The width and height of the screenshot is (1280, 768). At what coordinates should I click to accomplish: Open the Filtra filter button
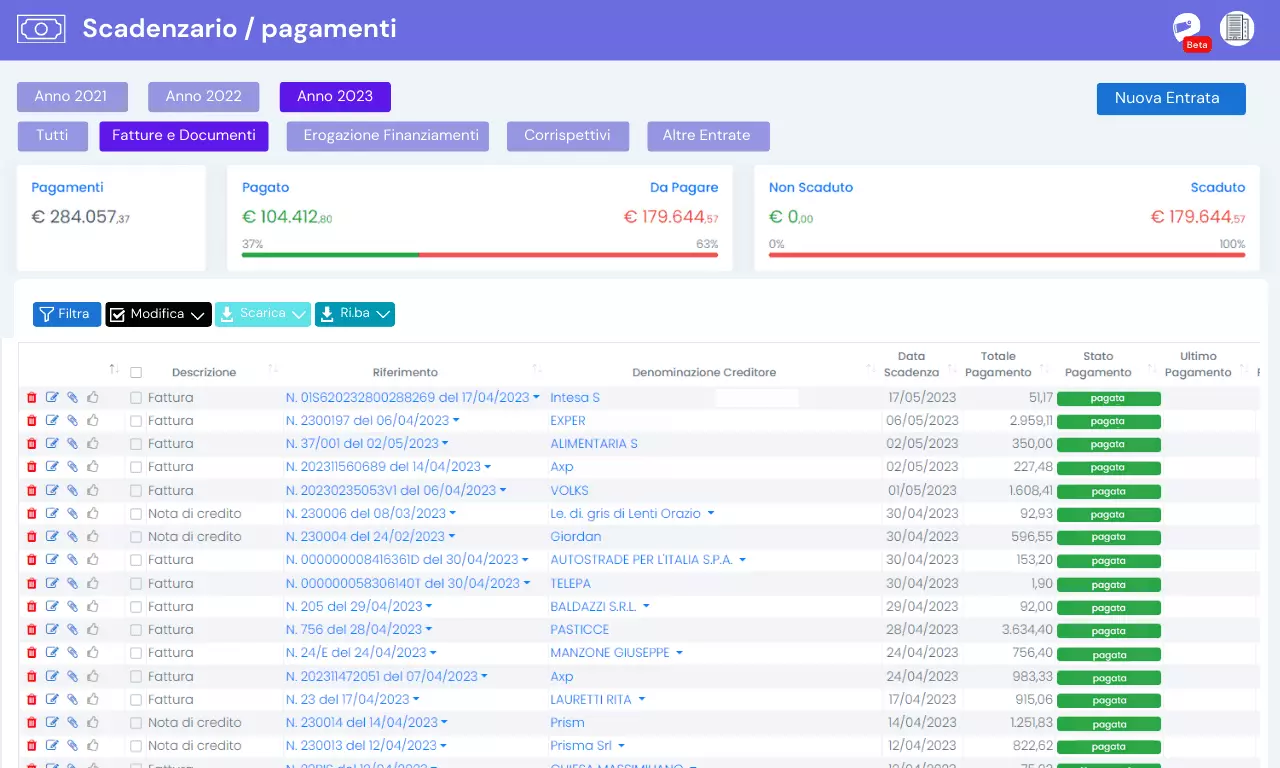pos(67,314)
